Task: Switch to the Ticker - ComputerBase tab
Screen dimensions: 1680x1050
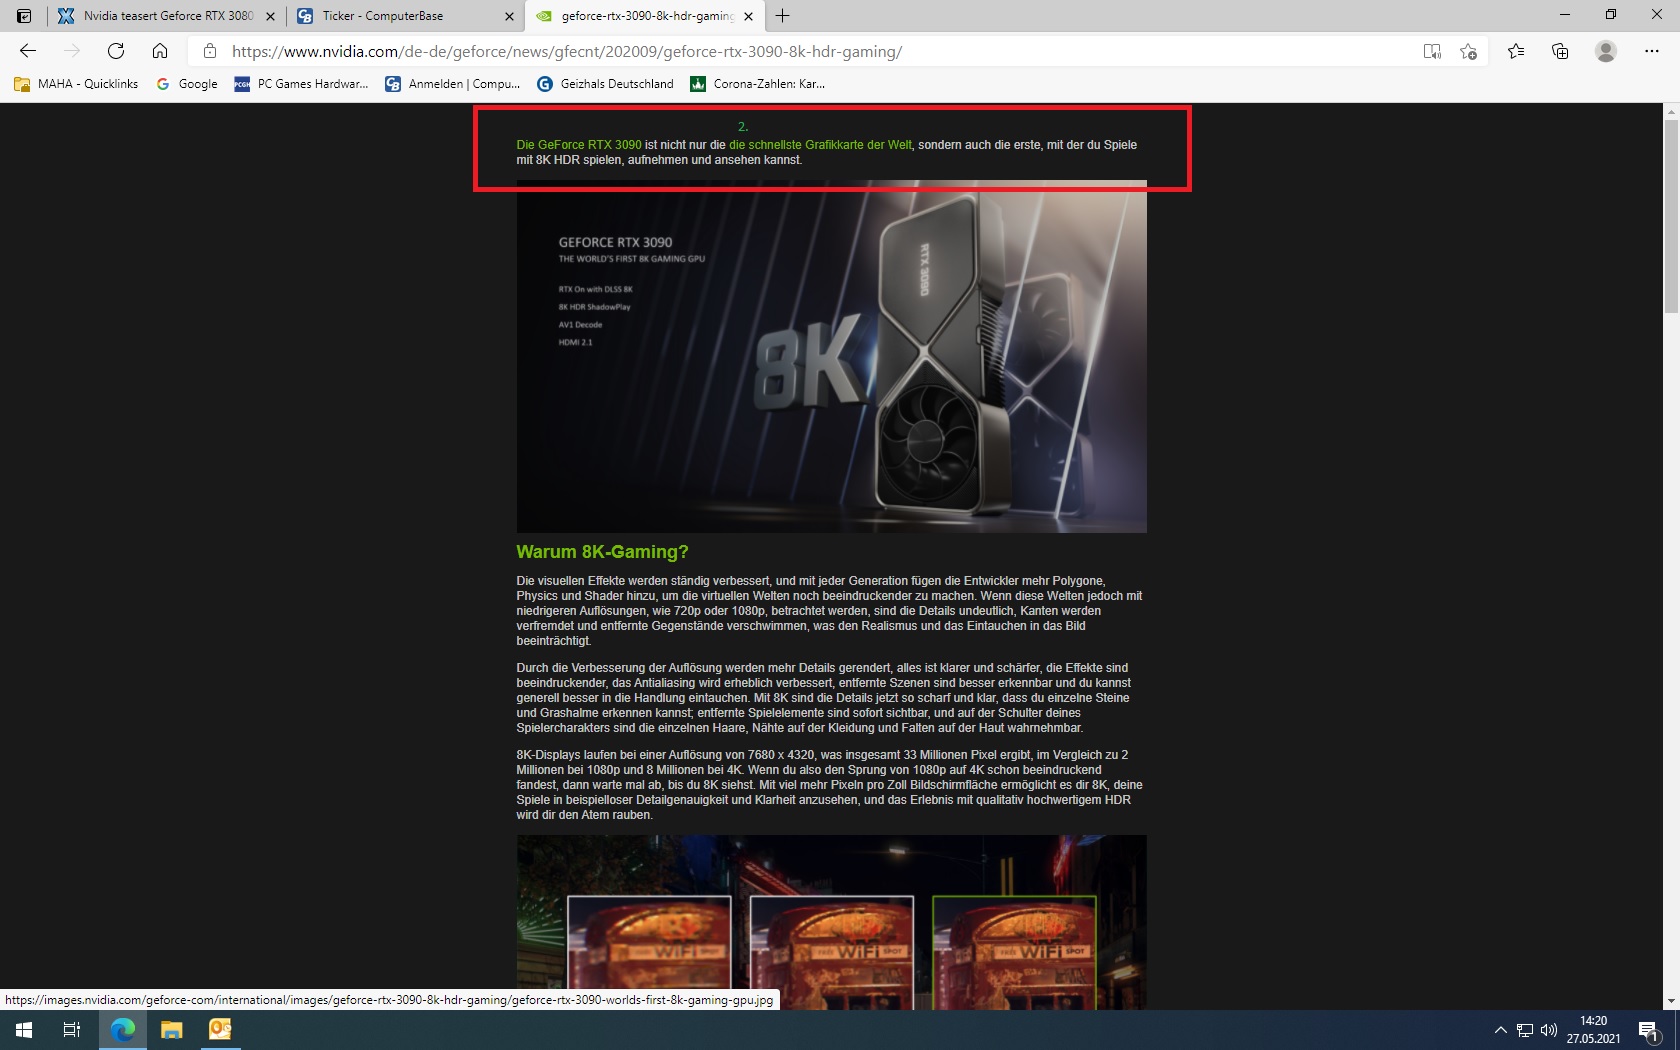Action: click(405, 16)
